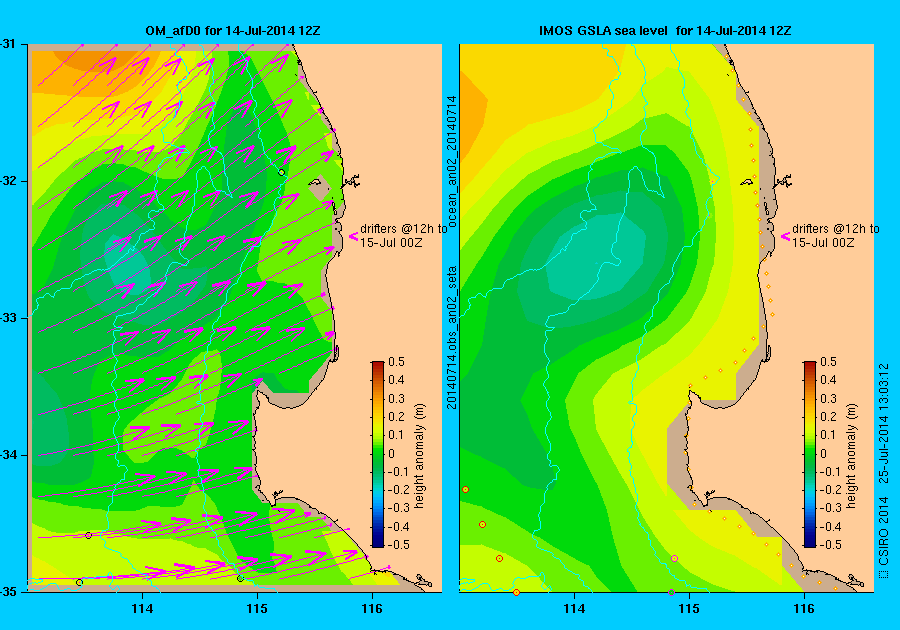Click the drifter circle near 114.85E on the left map's bottom edge
Viewport: 900px width, 630px height.
point(240,578)
